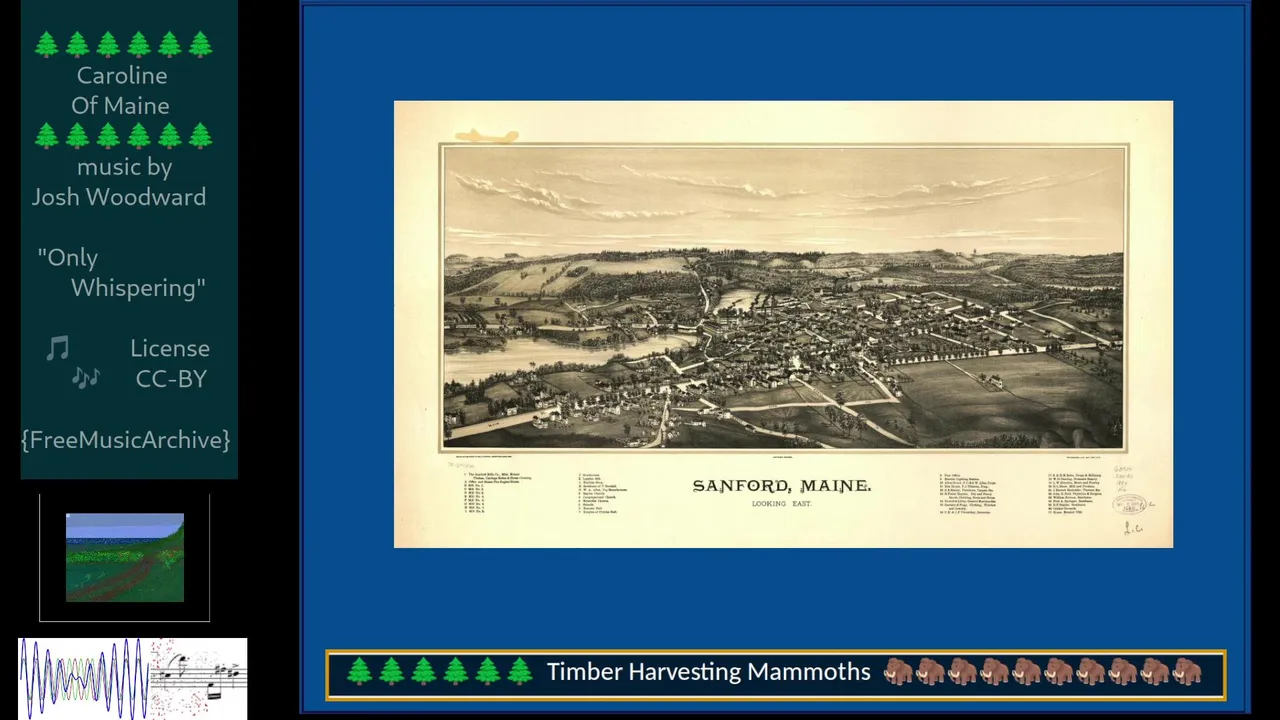Click the "Timber Harvesting Mammoths" banner text
1280x720 pixels.
(708, 672)
